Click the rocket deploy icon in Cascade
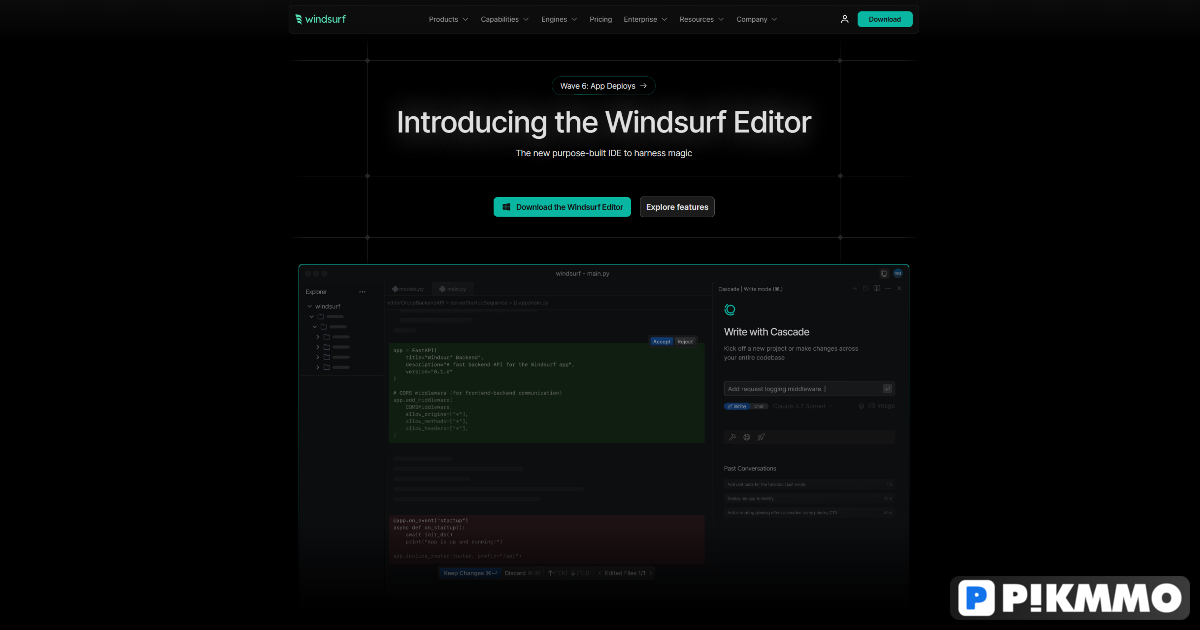The image size is (1200, 630). [761, 437]
